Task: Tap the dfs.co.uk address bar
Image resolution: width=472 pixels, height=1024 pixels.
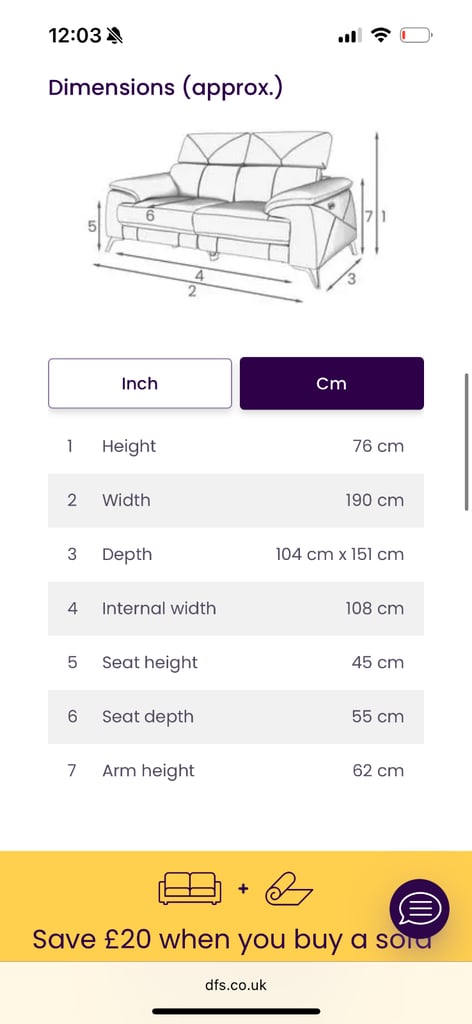Action: point(236,985)
